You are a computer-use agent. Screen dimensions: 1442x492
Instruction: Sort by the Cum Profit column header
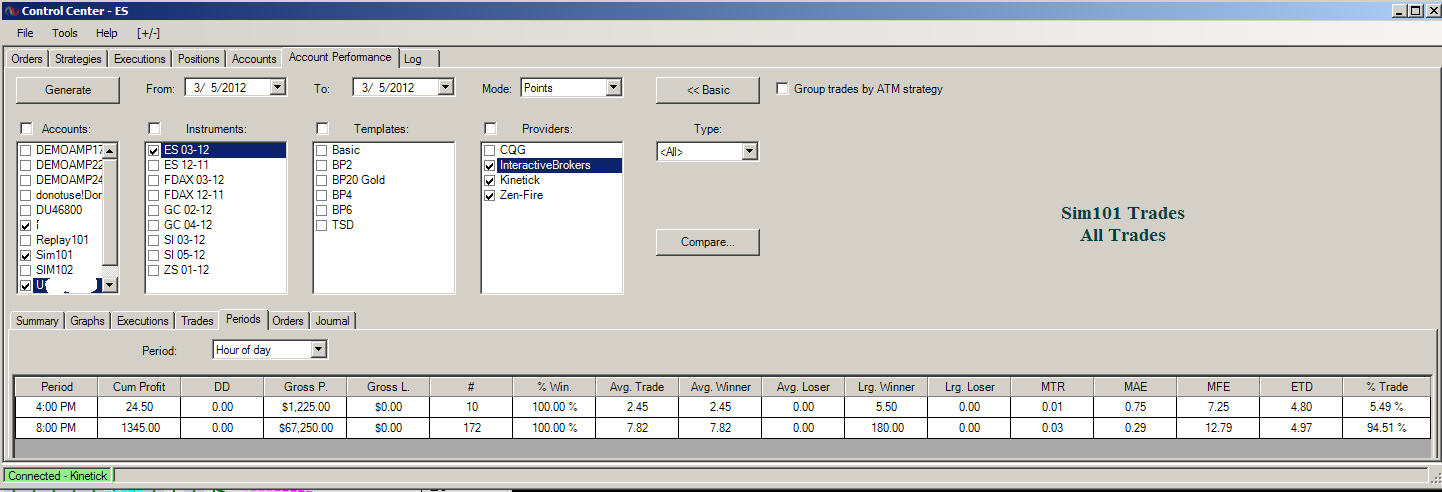click(140, 386)
